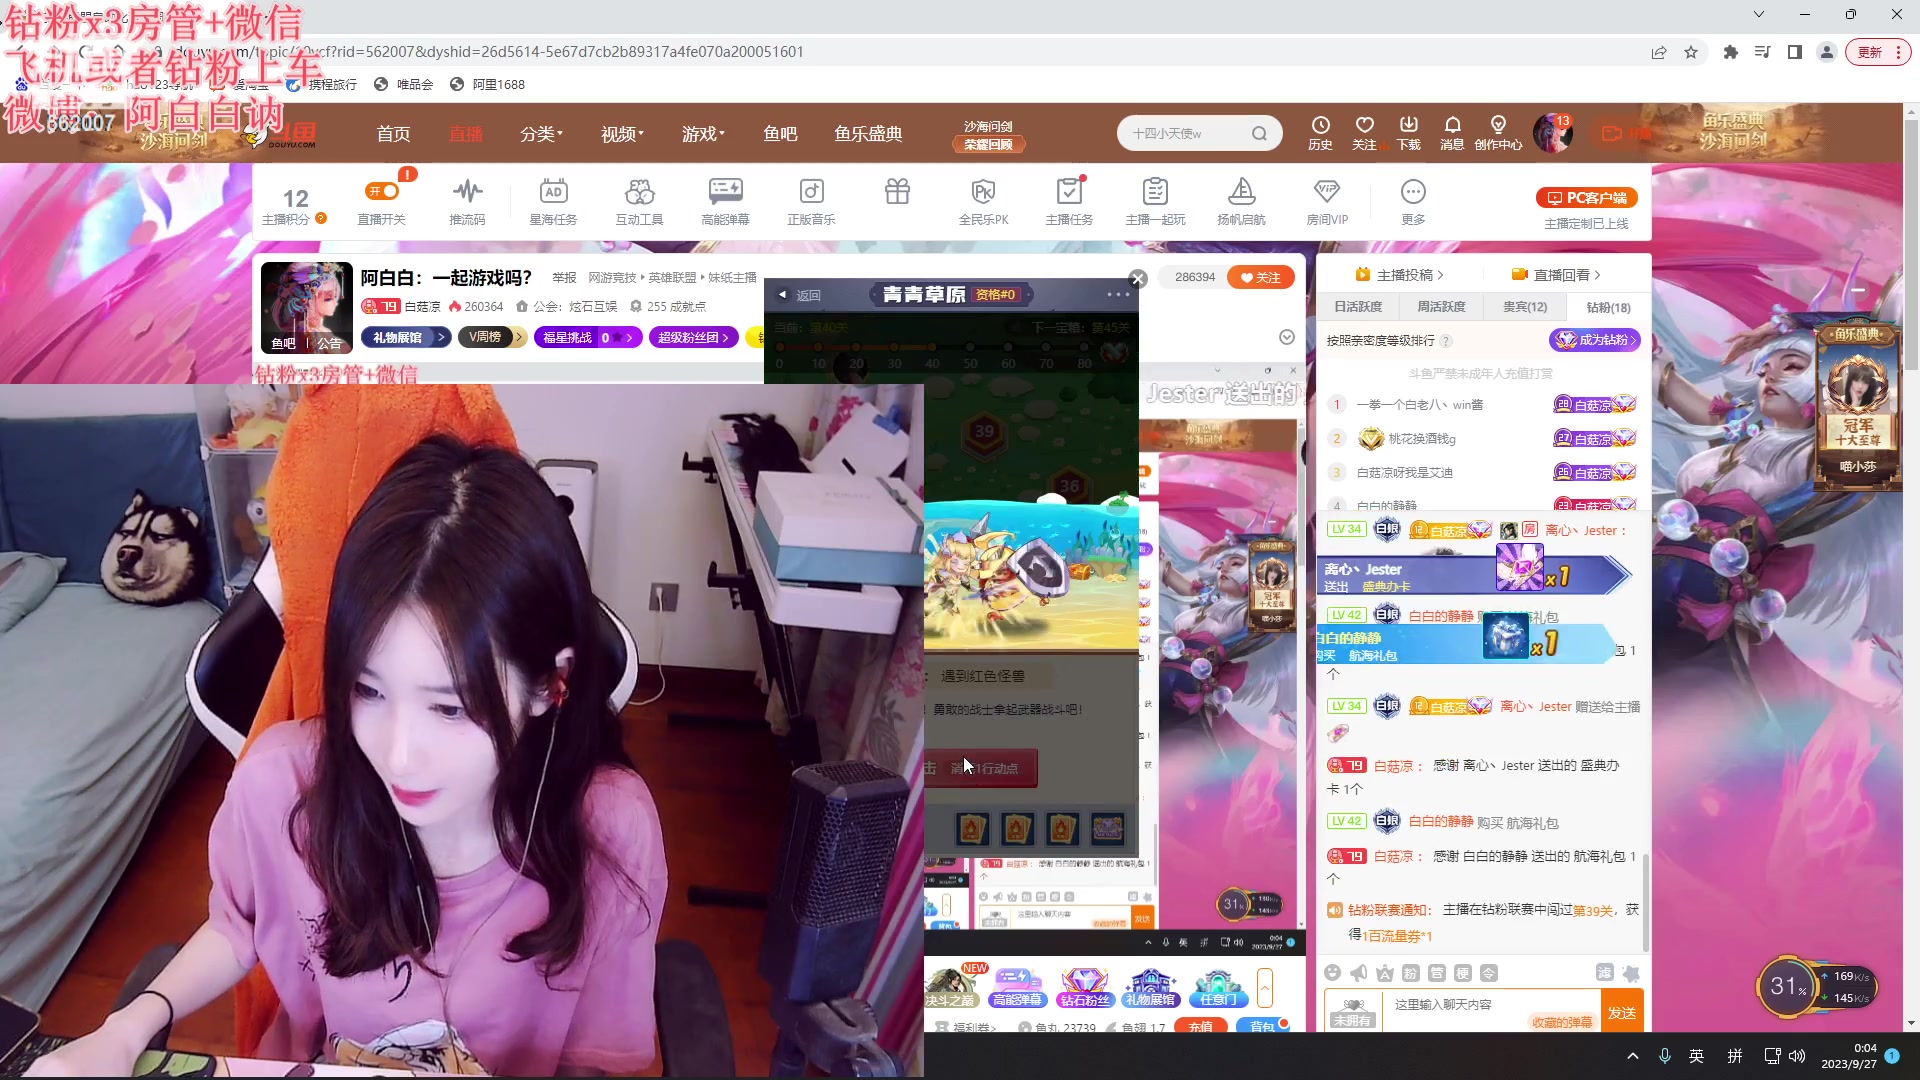Click the 高能弹幕 toolbar icon
Image resolution: width=1920 pixels, height=1080 pixels.
click(725, 200)
